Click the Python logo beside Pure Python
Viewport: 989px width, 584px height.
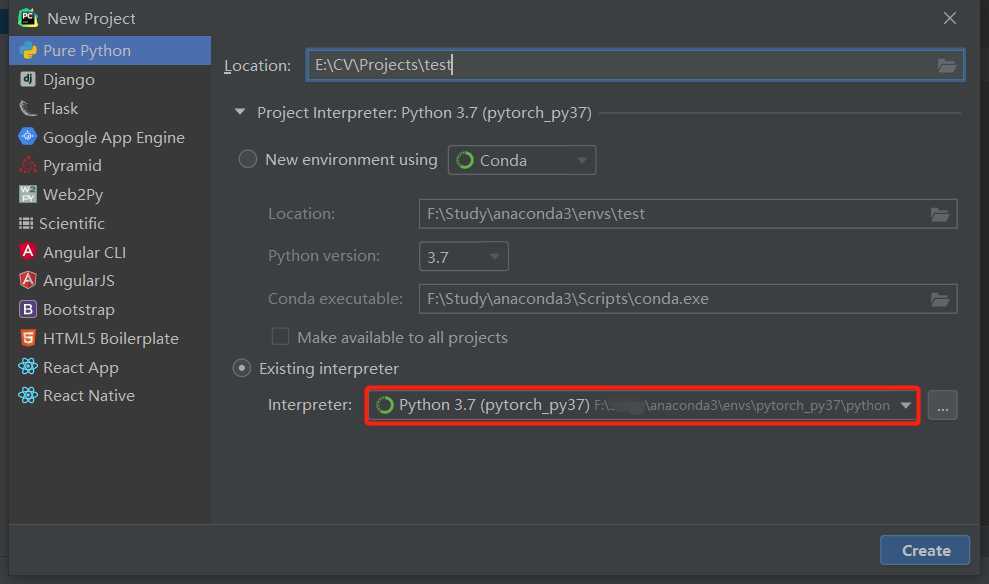[x=28, y=50]
